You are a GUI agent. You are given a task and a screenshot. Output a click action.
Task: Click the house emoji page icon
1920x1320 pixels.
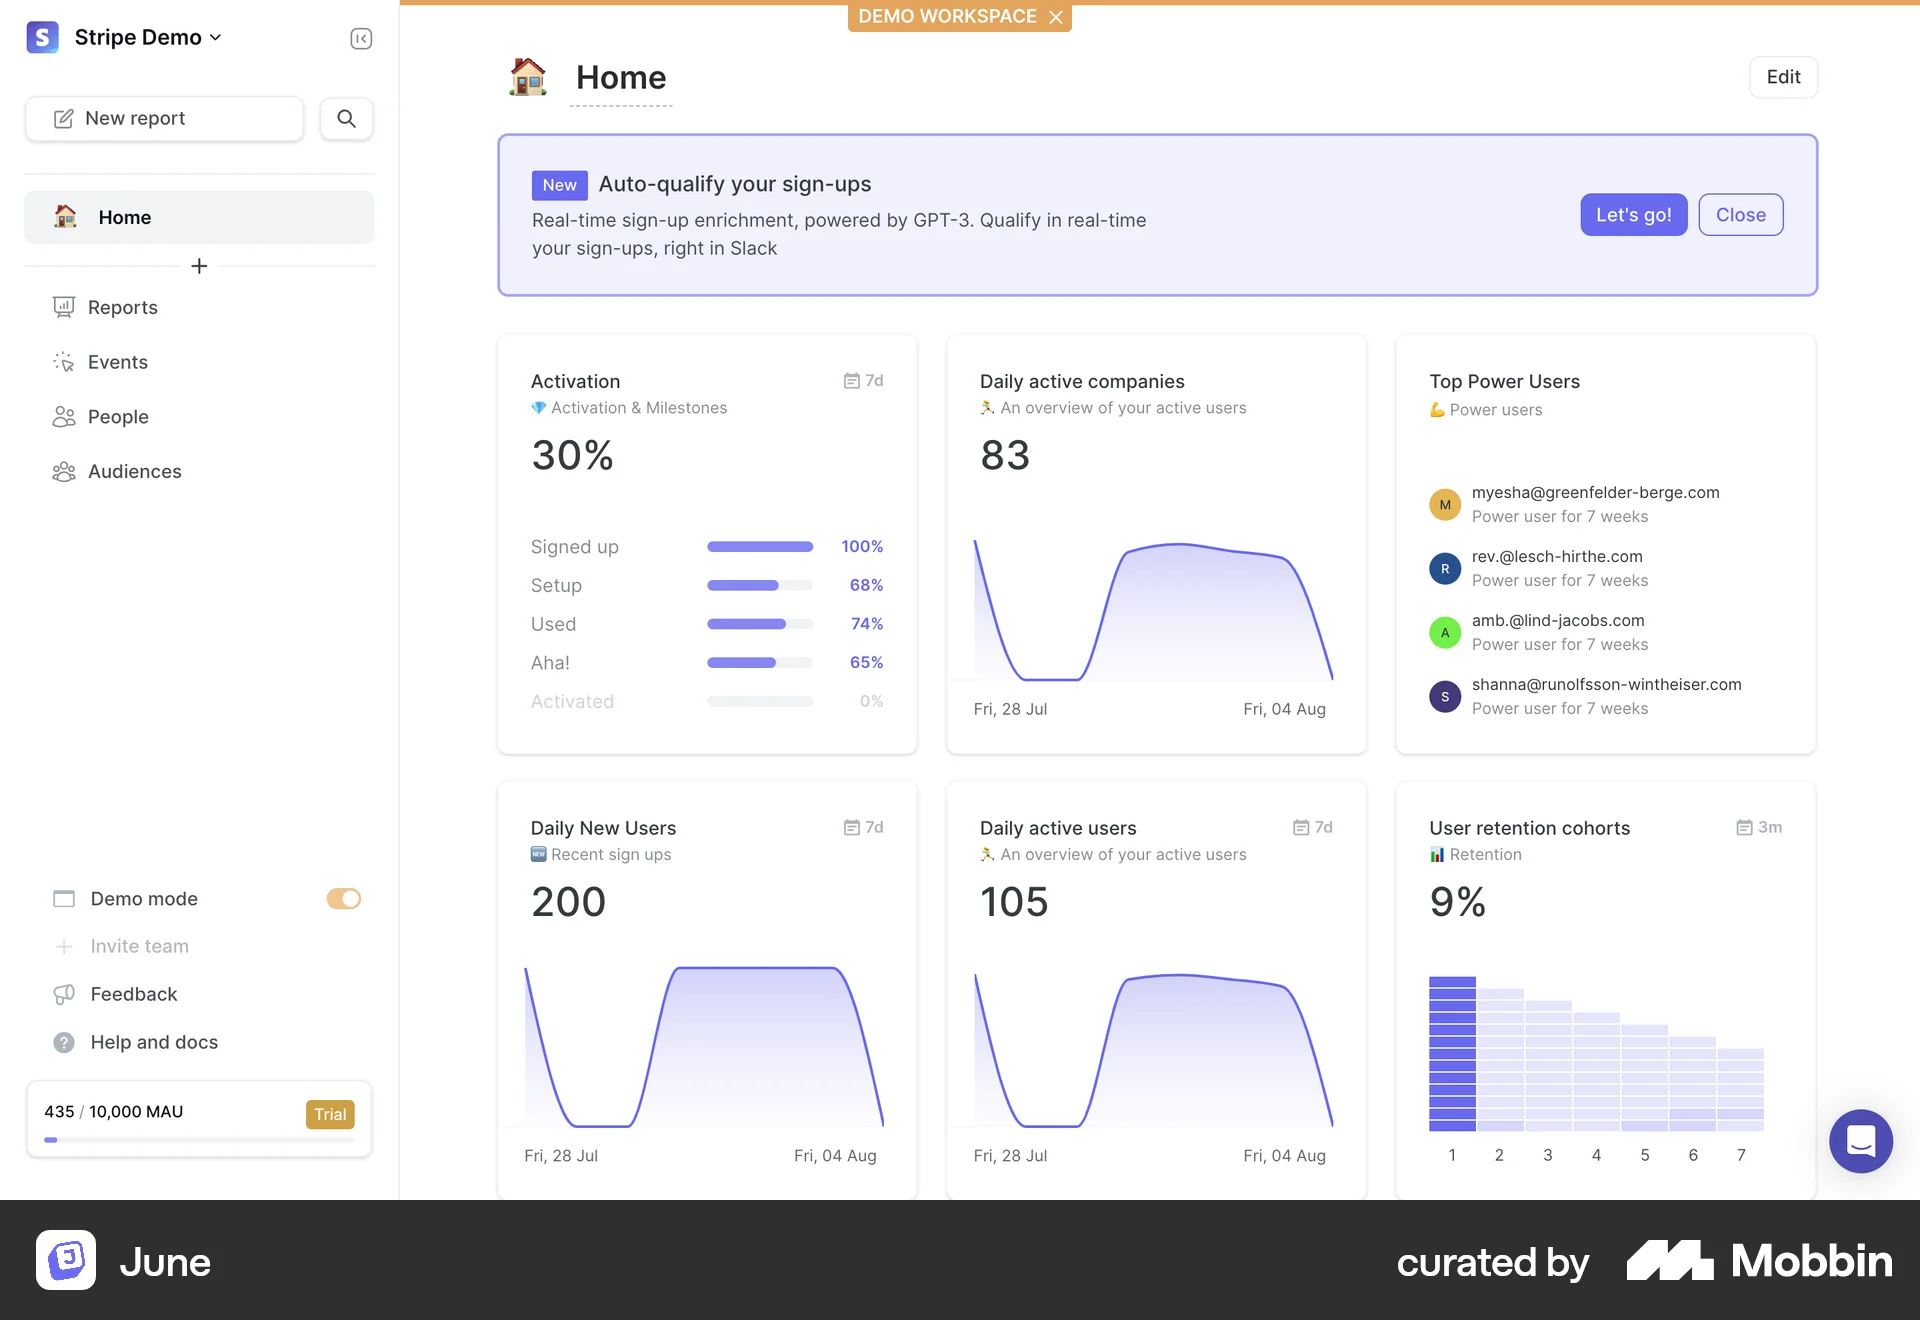(528, 77)
